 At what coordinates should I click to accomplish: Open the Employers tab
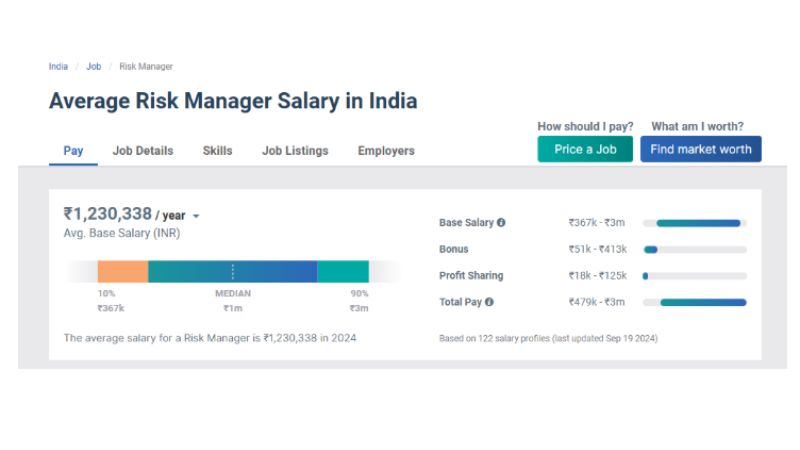(x=386, y=151)
